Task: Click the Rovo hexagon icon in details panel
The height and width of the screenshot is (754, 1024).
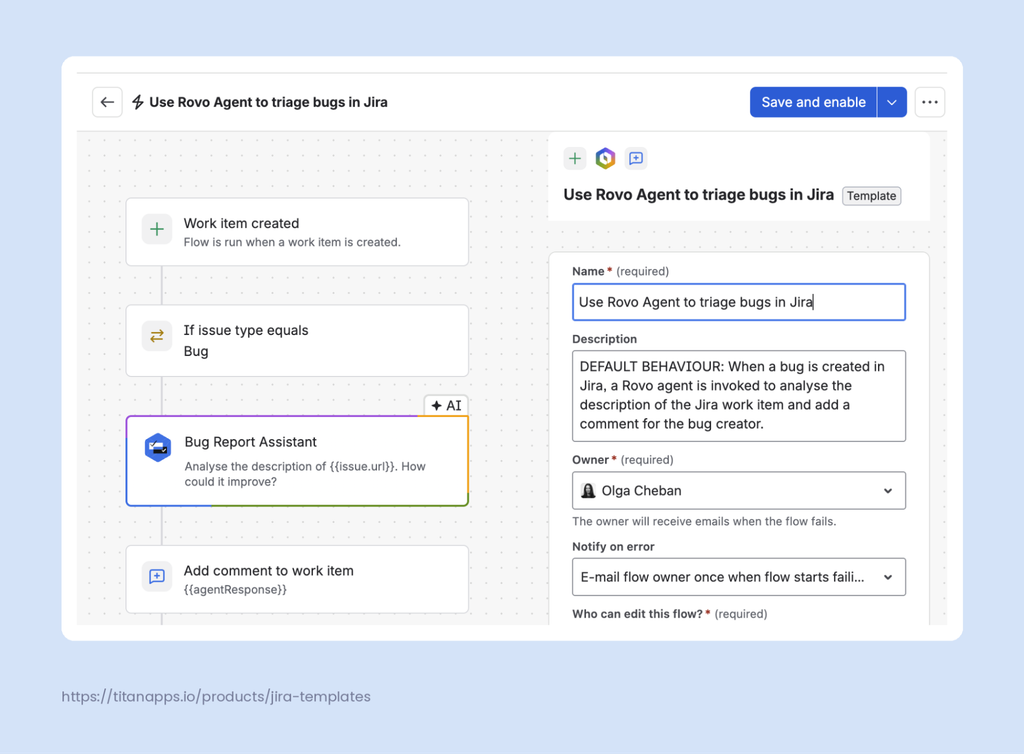Action: point(605,158)
